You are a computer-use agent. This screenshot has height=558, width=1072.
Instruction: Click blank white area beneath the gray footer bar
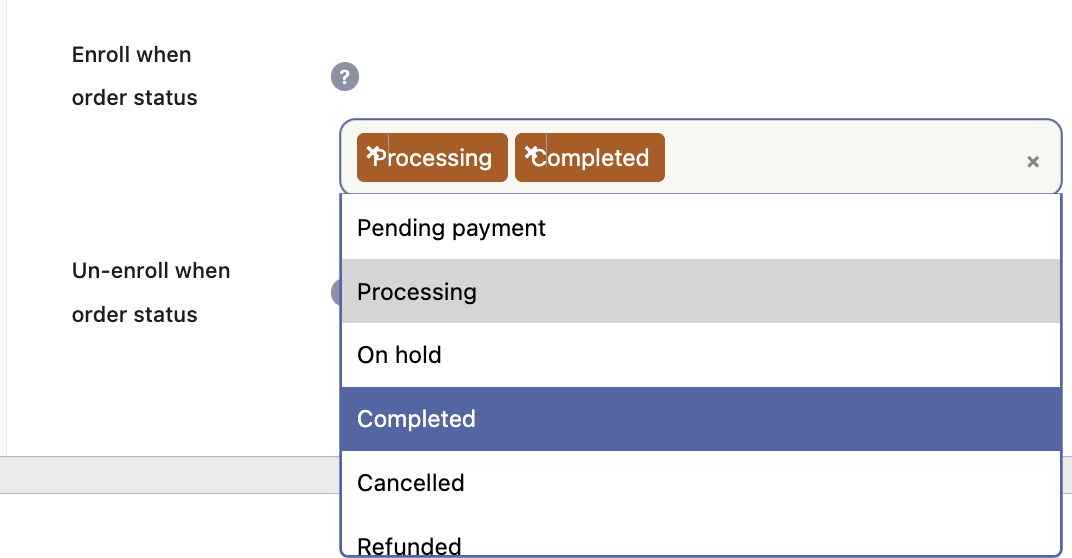(x=170, y=526)
